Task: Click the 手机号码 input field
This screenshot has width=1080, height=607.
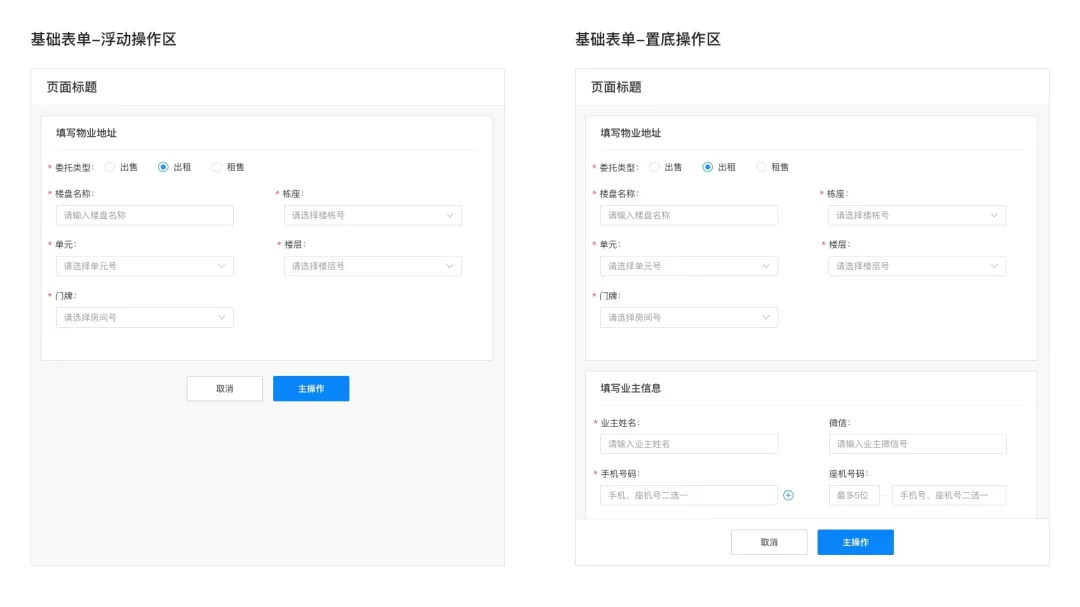Action: coord(689,495)
